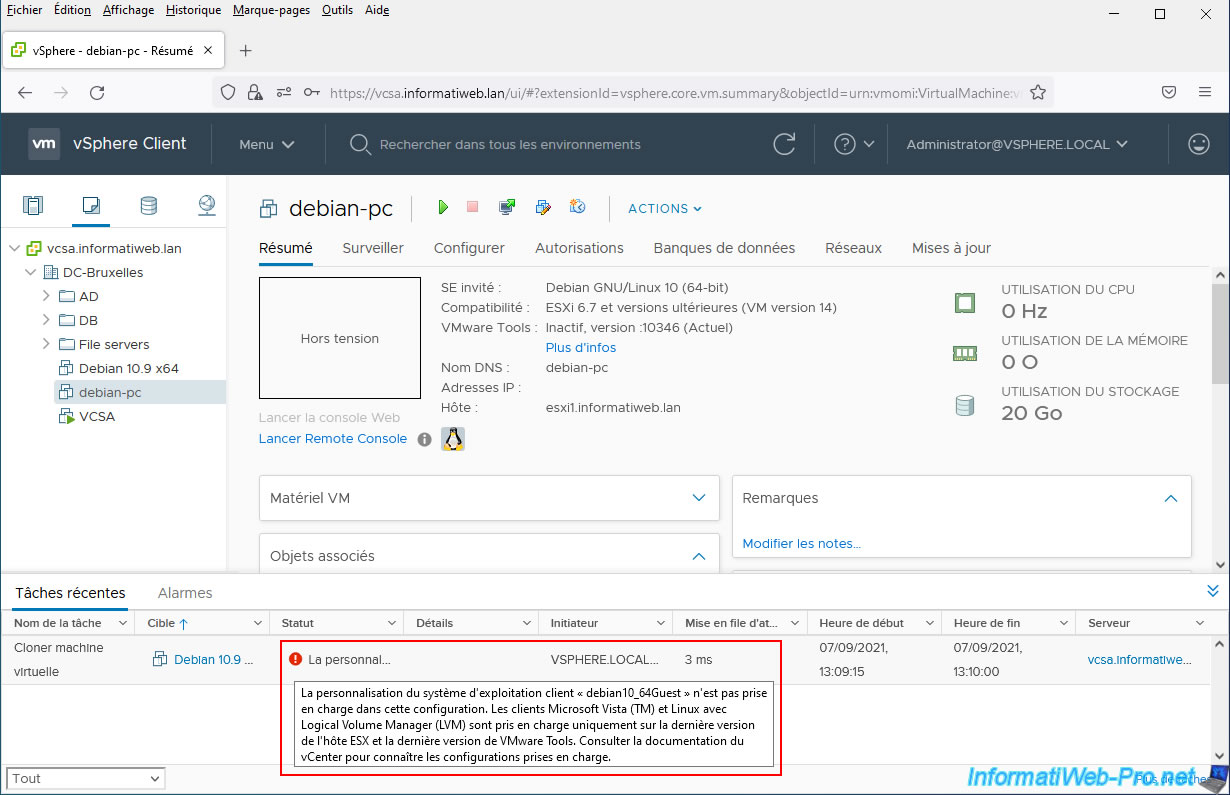Open Administrator@VSPHERE.LOCAL user dropdown

(1017, 144)
